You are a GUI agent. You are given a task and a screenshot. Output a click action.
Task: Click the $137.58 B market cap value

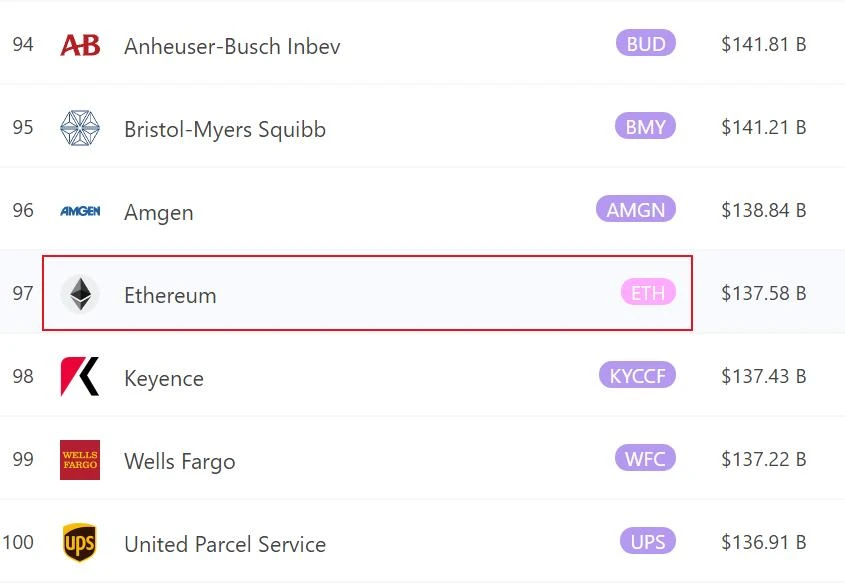764,293
